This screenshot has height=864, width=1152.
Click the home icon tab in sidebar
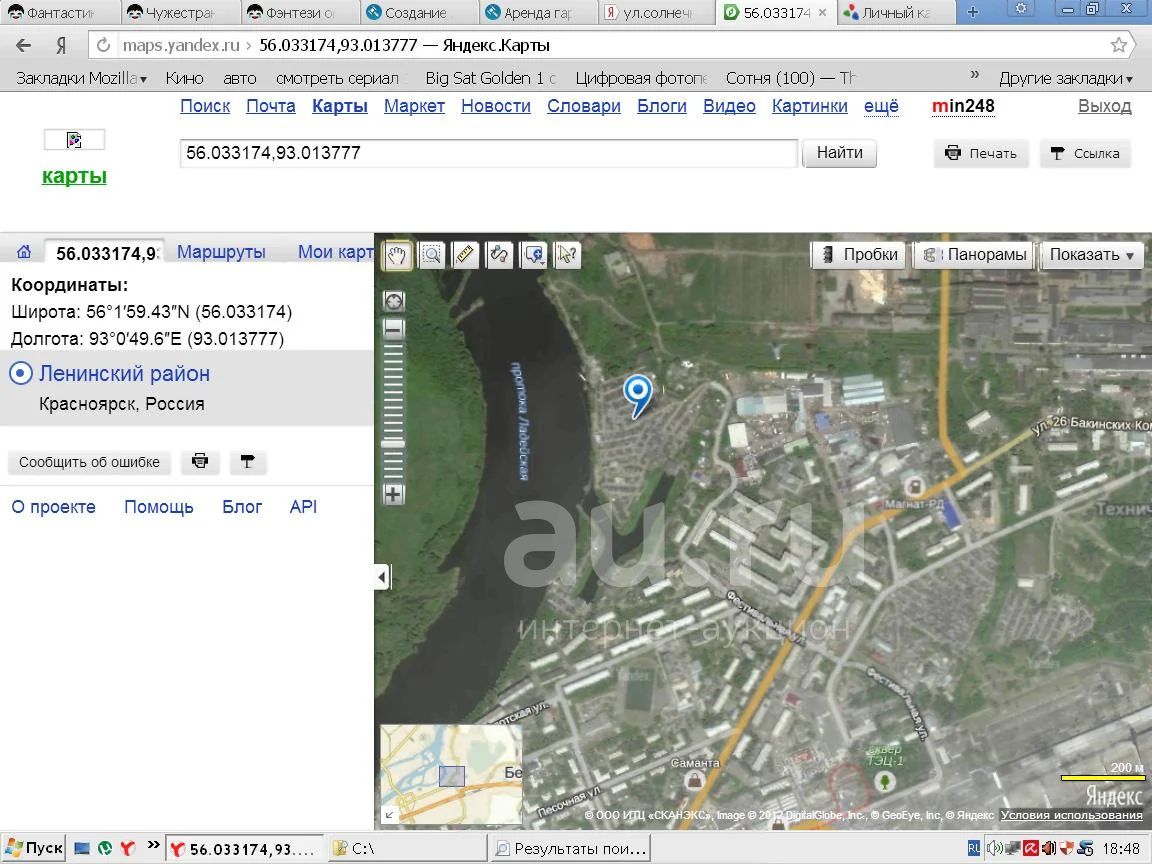pos(24,252)
